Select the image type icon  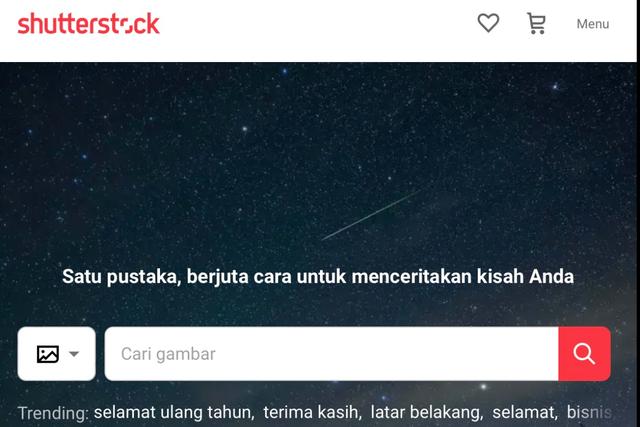48,354
